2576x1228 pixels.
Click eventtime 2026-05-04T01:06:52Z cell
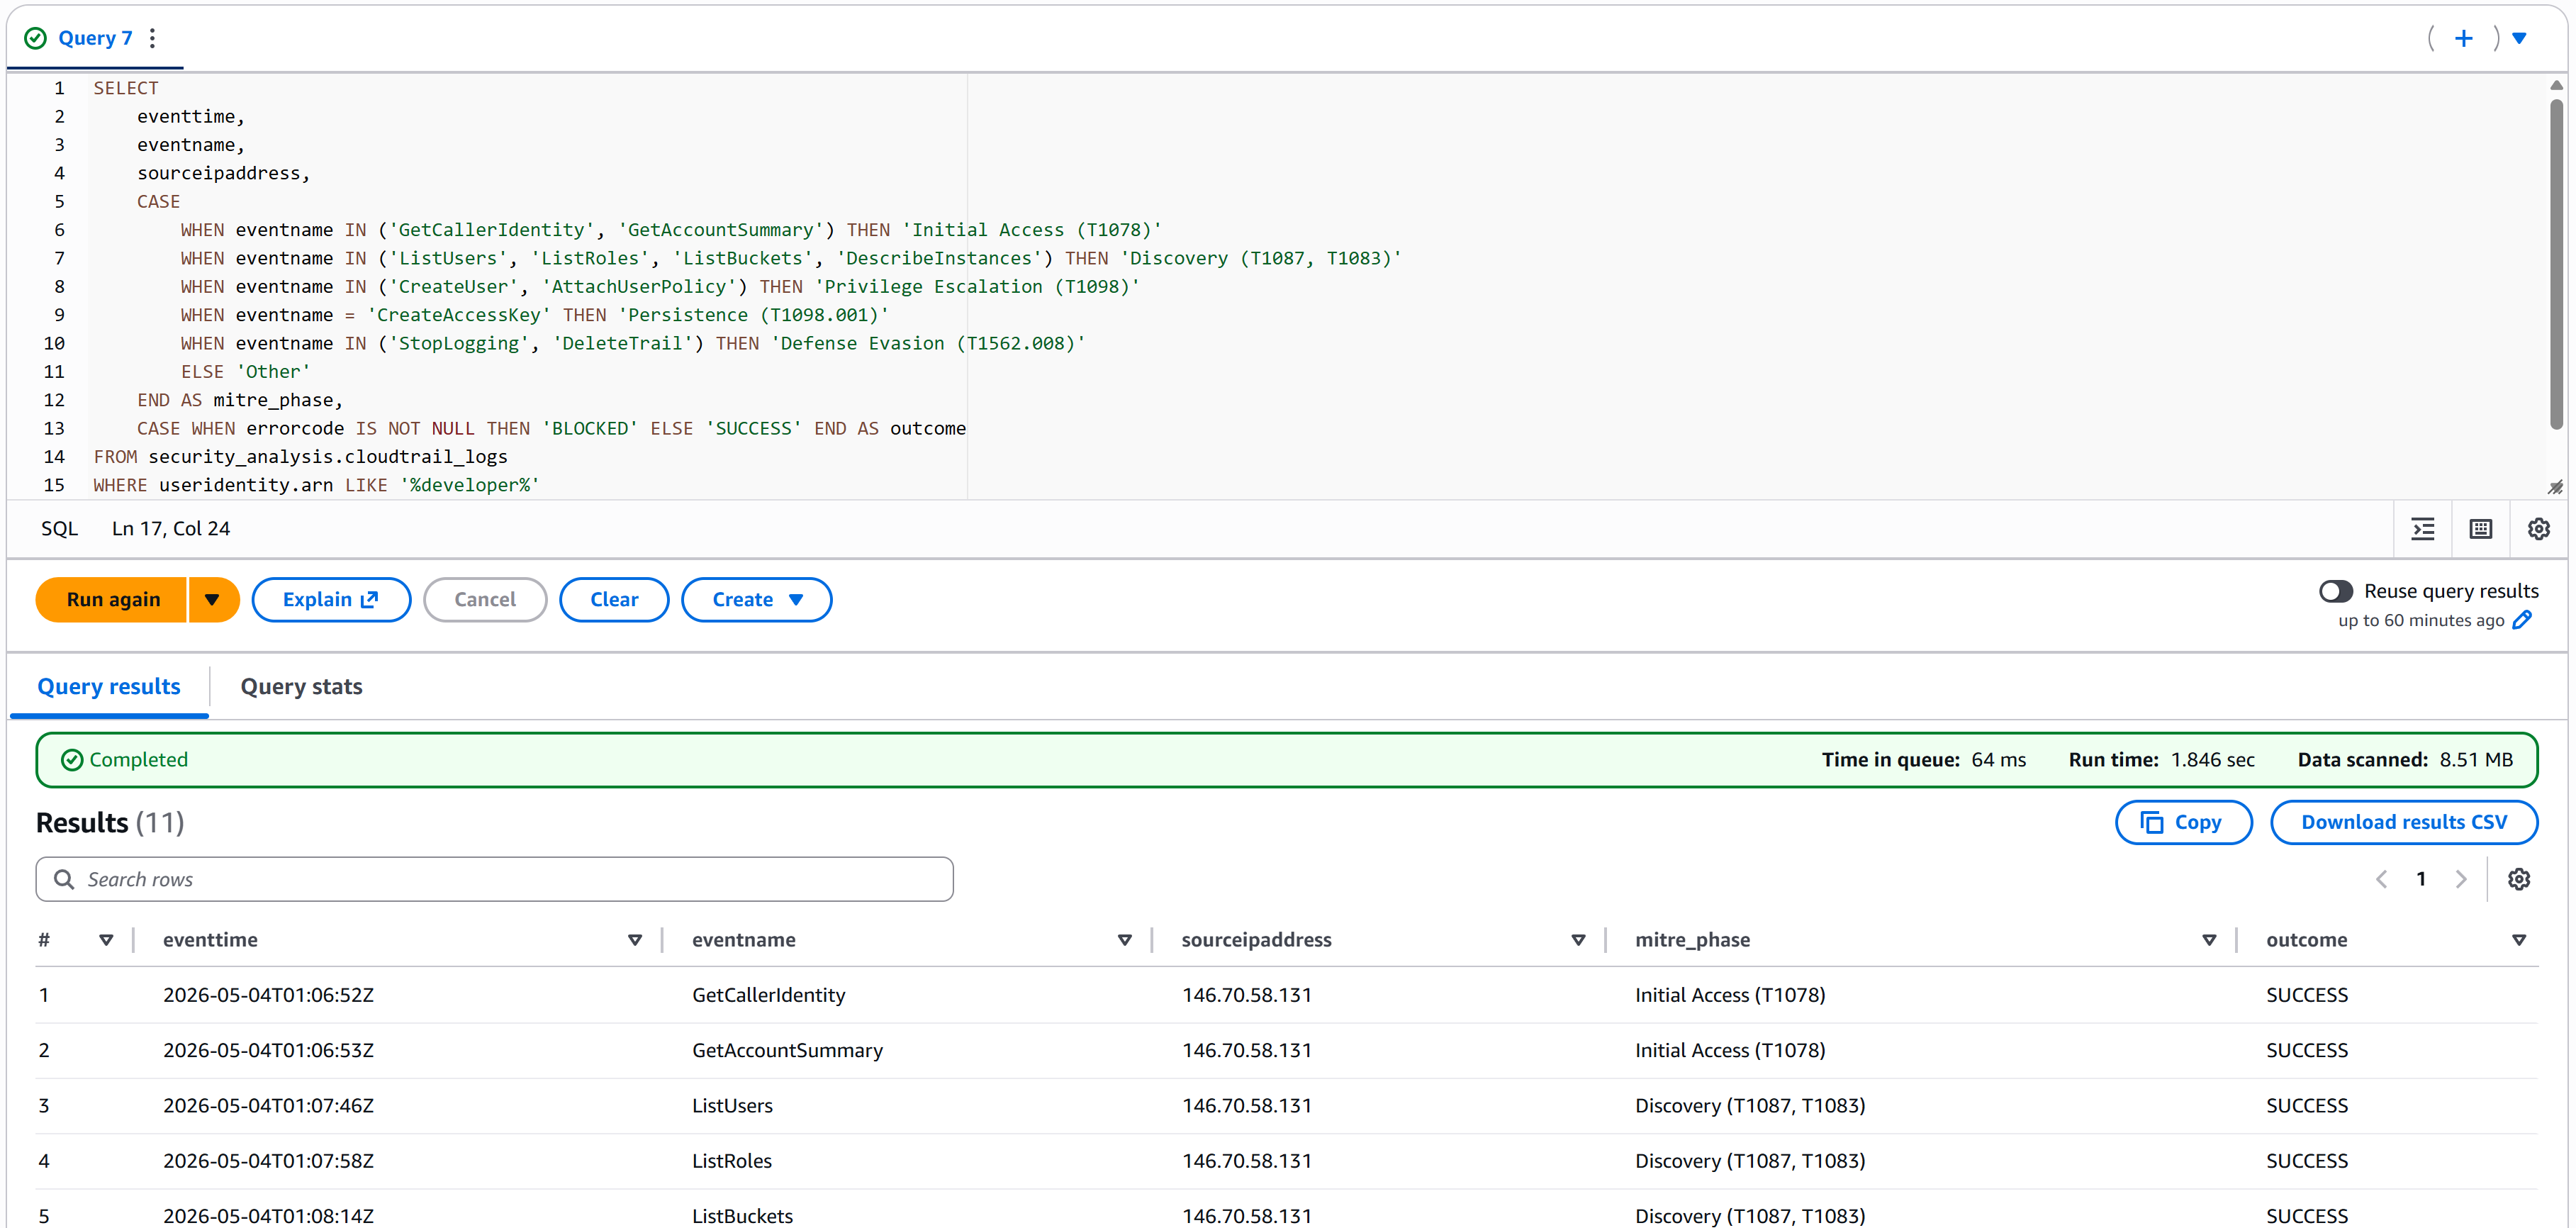pyautogui.click(x=268, y=995)
